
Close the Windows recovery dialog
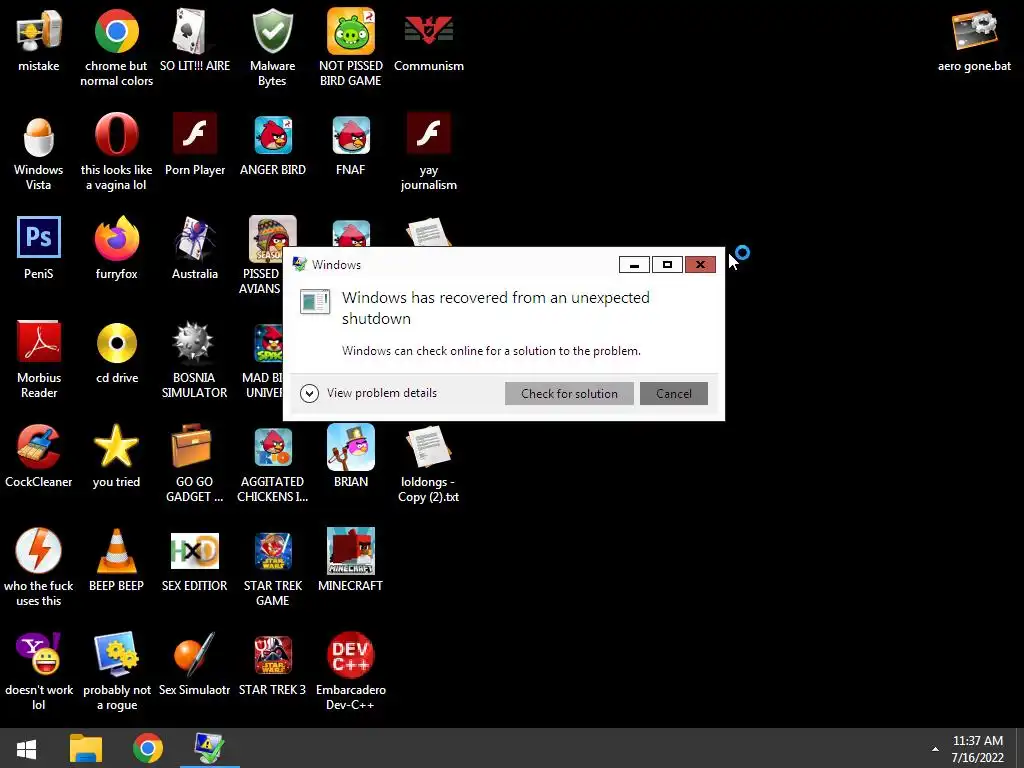tap(700, 264)
